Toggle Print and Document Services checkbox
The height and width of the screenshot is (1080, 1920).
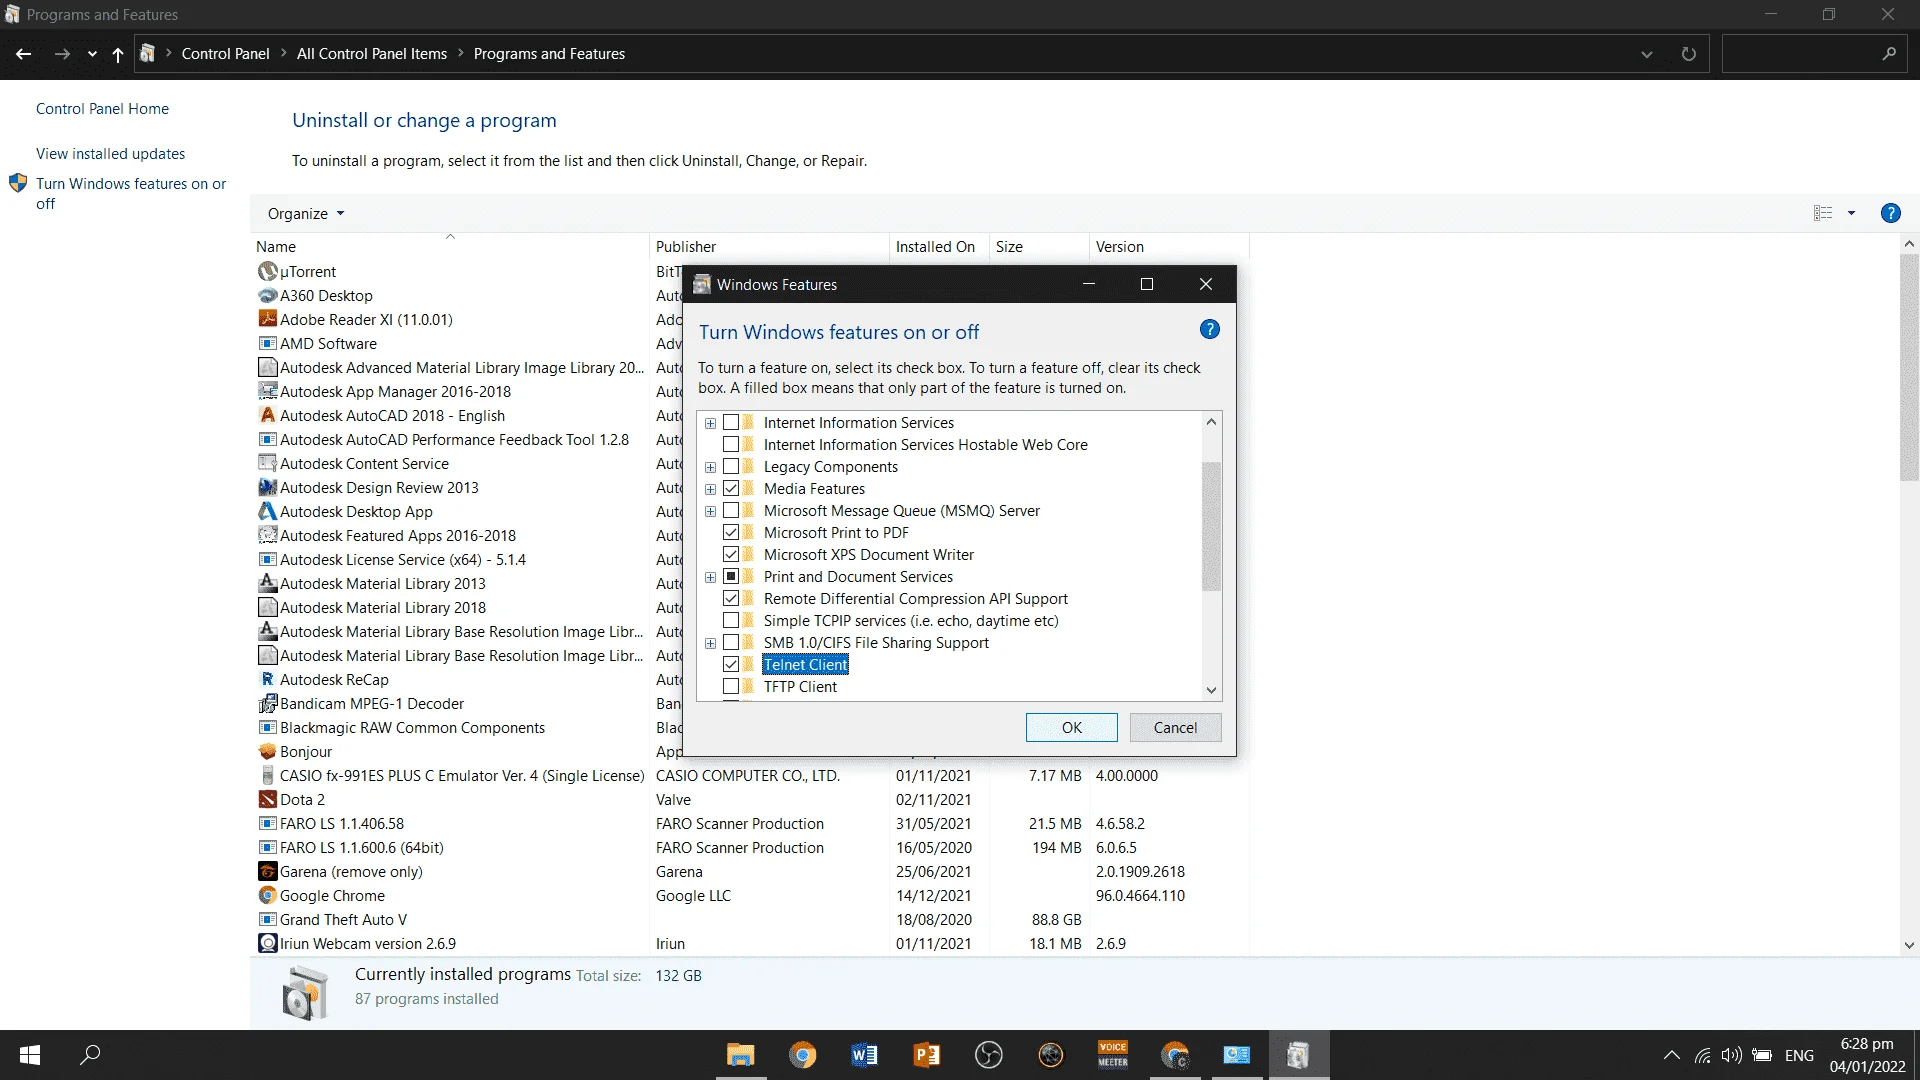pyautogui.click(x=731, y=577)
